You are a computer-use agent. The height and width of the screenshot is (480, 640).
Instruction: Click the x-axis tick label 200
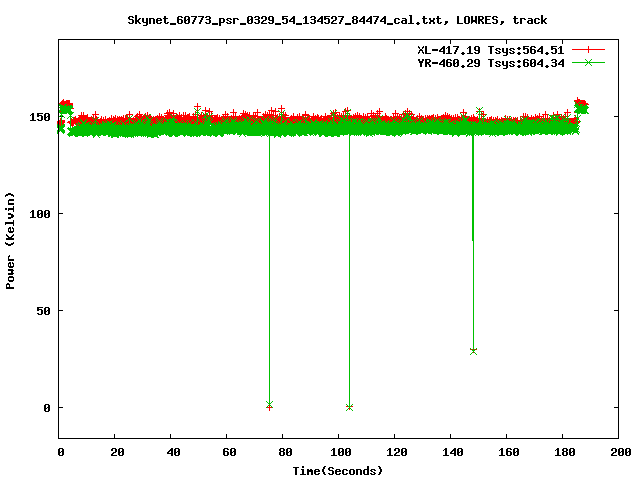pos(621,452)
